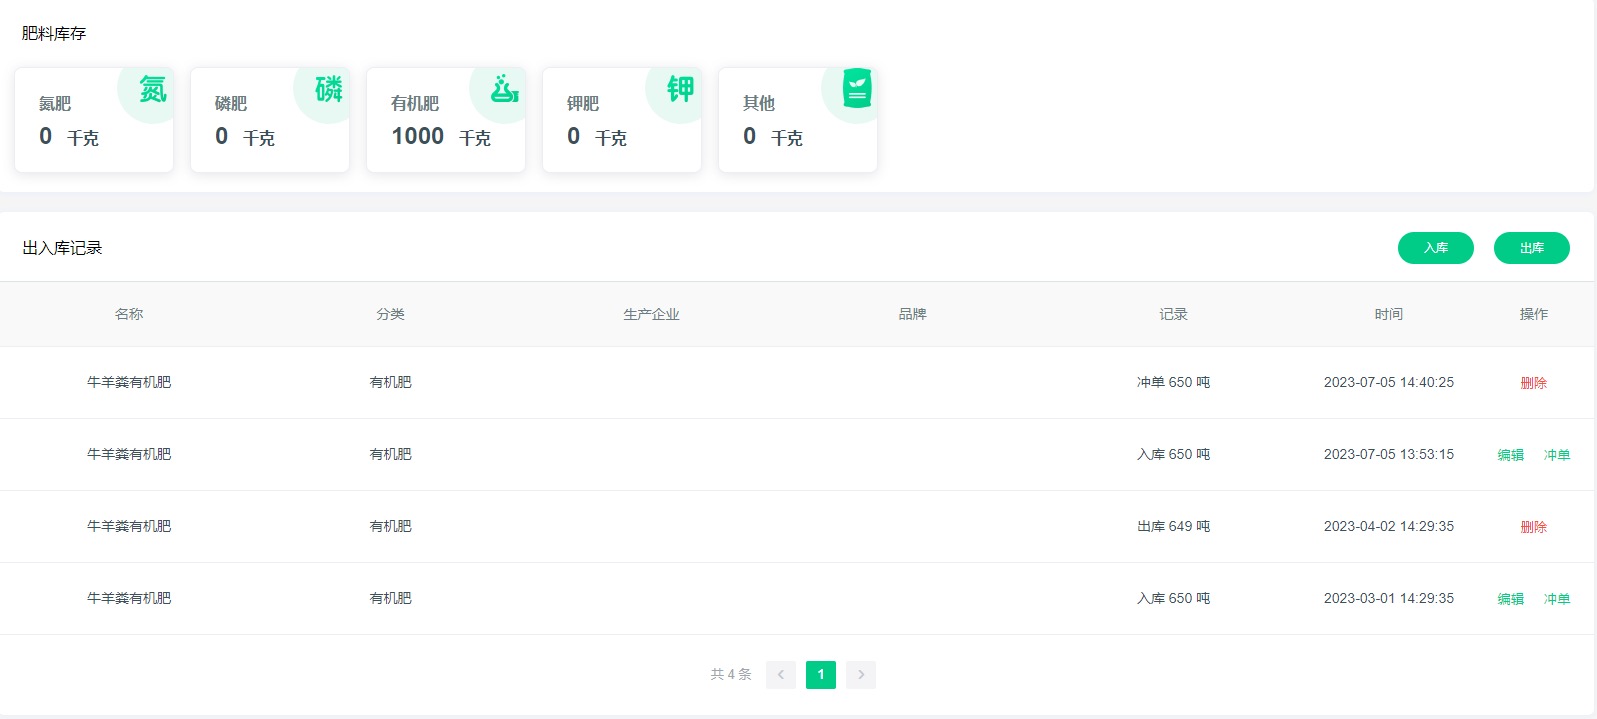Click the phosphate fertilizer 磷 icon

click(328, 90)
